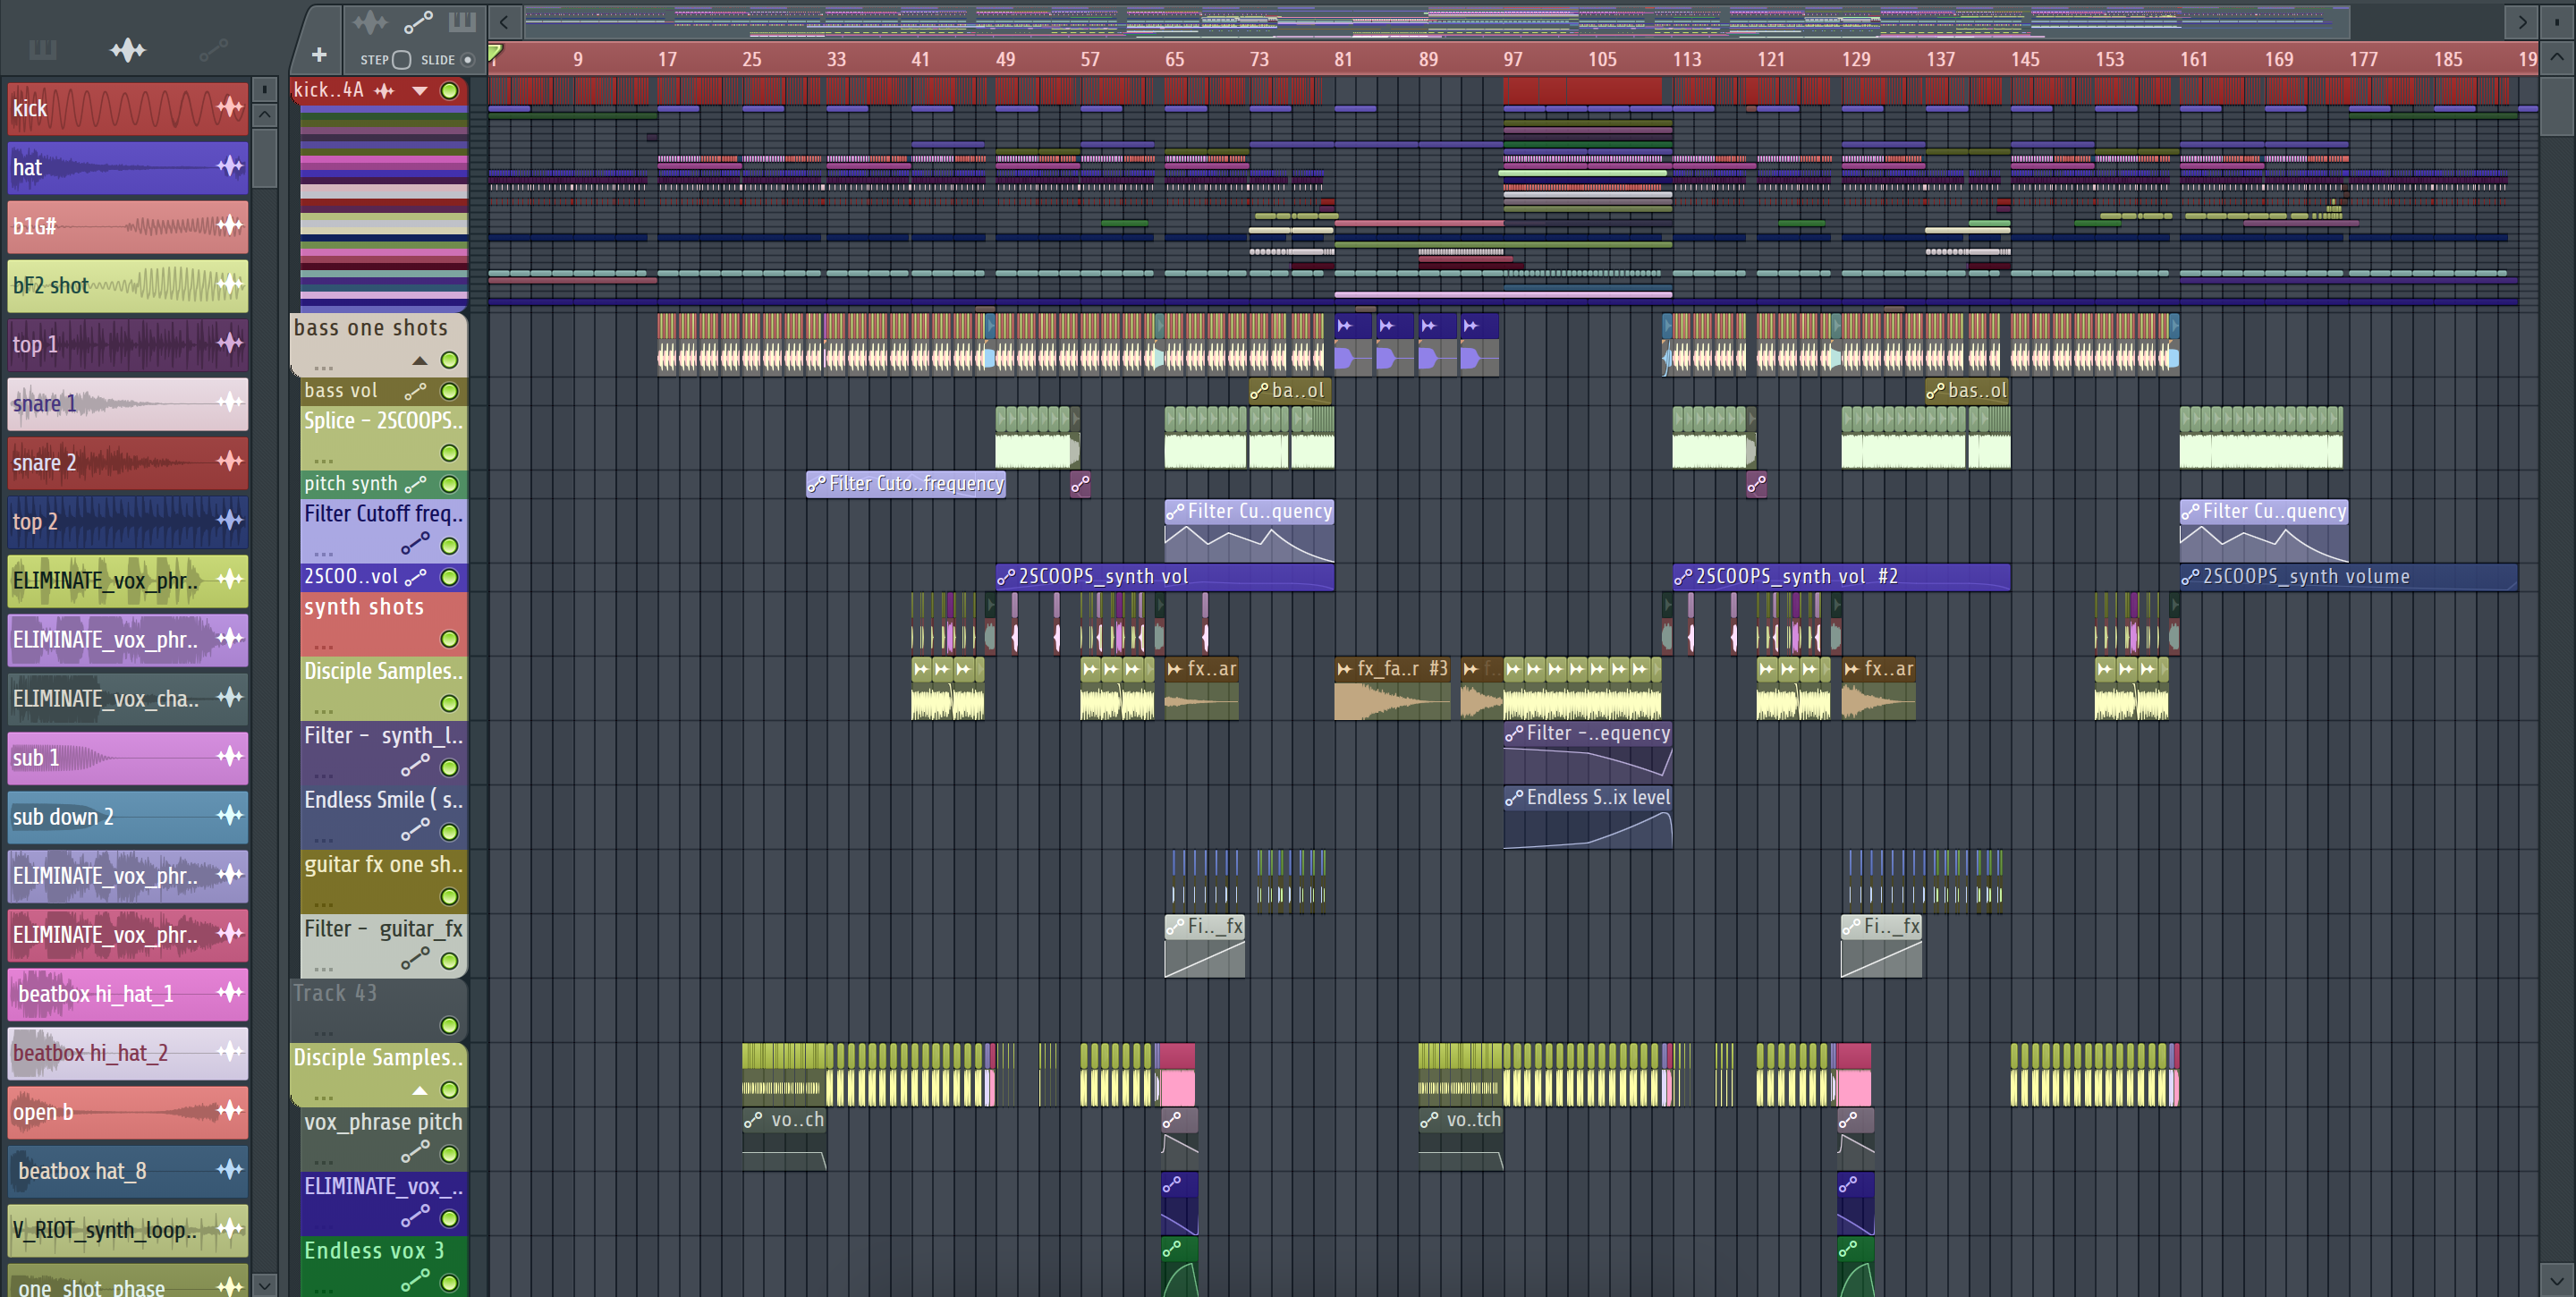Screen dimensions: 2576x1297
Task: Mute the synth shots track
Action: (x=450, y=639)
